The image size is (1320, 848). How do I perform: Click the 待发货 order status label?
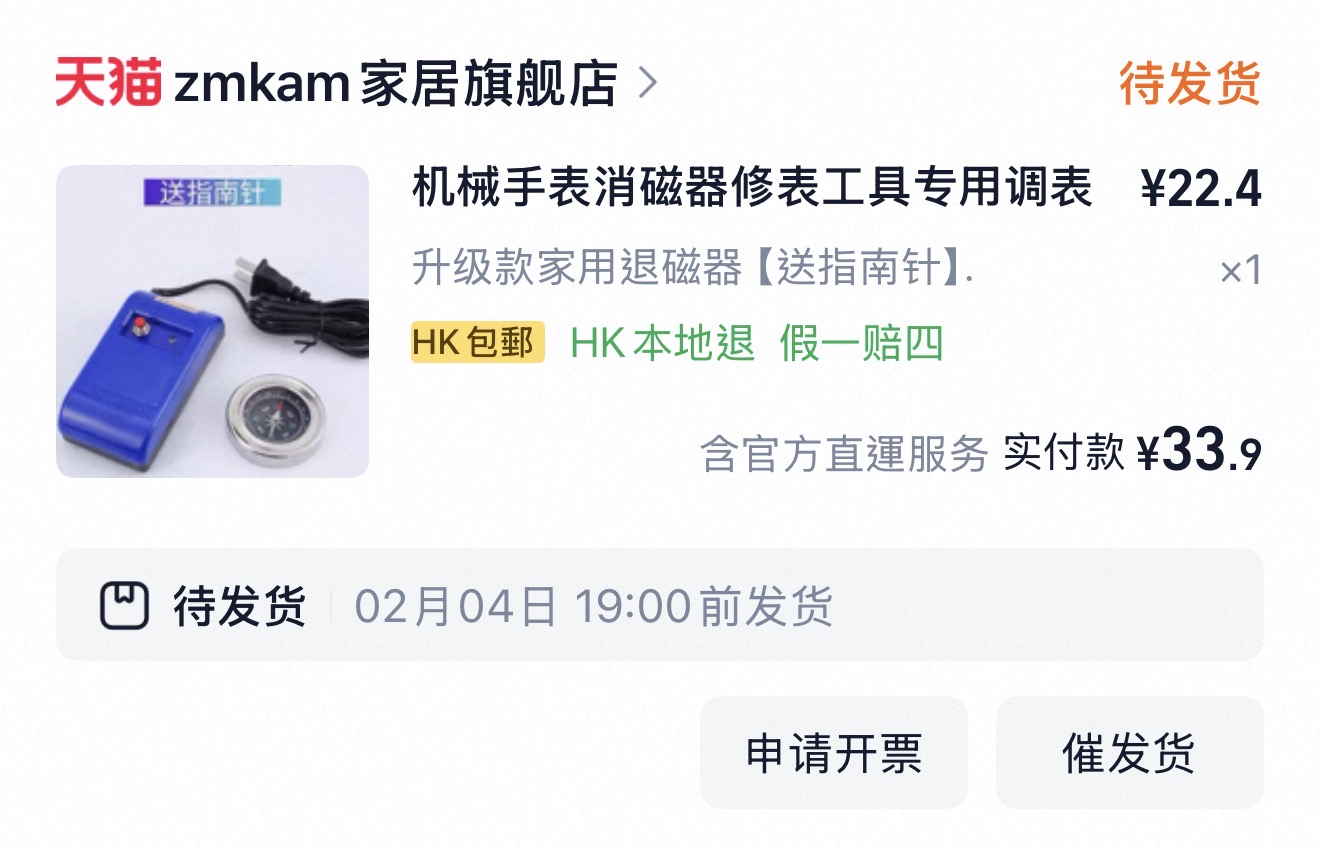[x=1190, y=84]
